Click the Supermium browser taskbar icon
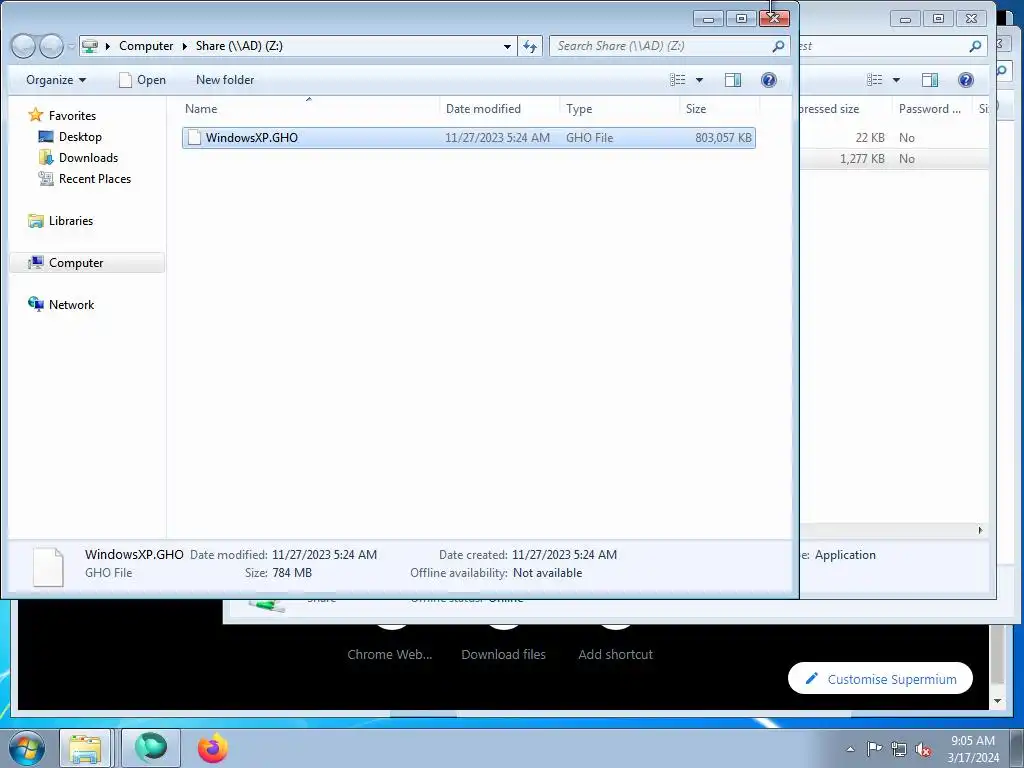 click(151, 748)
